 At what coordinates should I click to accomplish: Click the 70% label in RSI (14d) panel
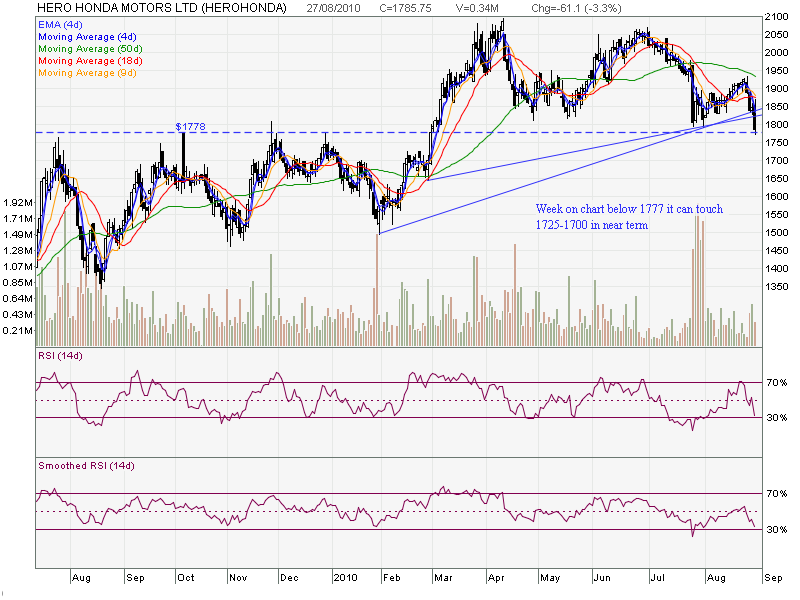click(x=777, y=383)
